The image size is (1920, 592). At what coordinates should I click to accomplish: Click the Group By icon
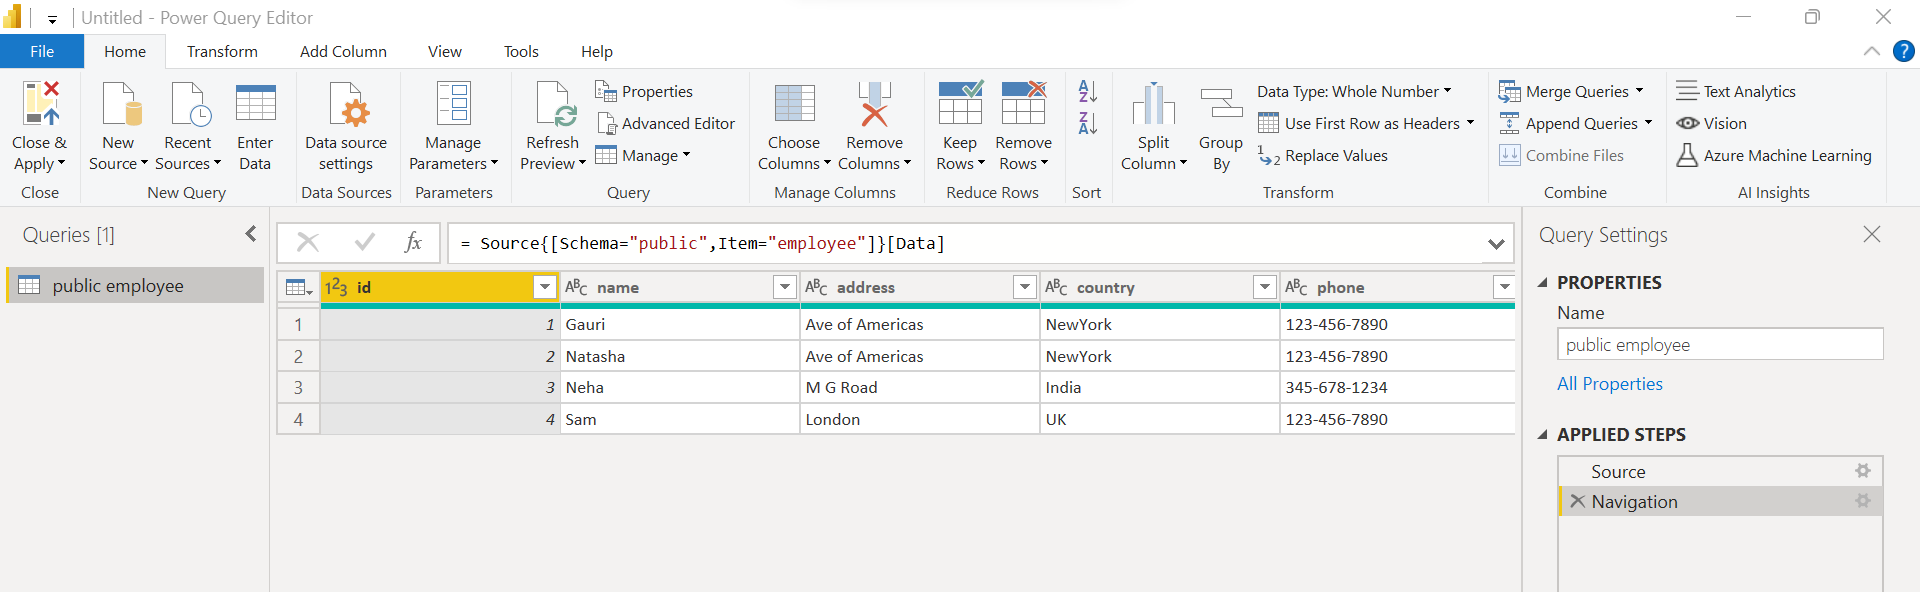point(1220,105)
